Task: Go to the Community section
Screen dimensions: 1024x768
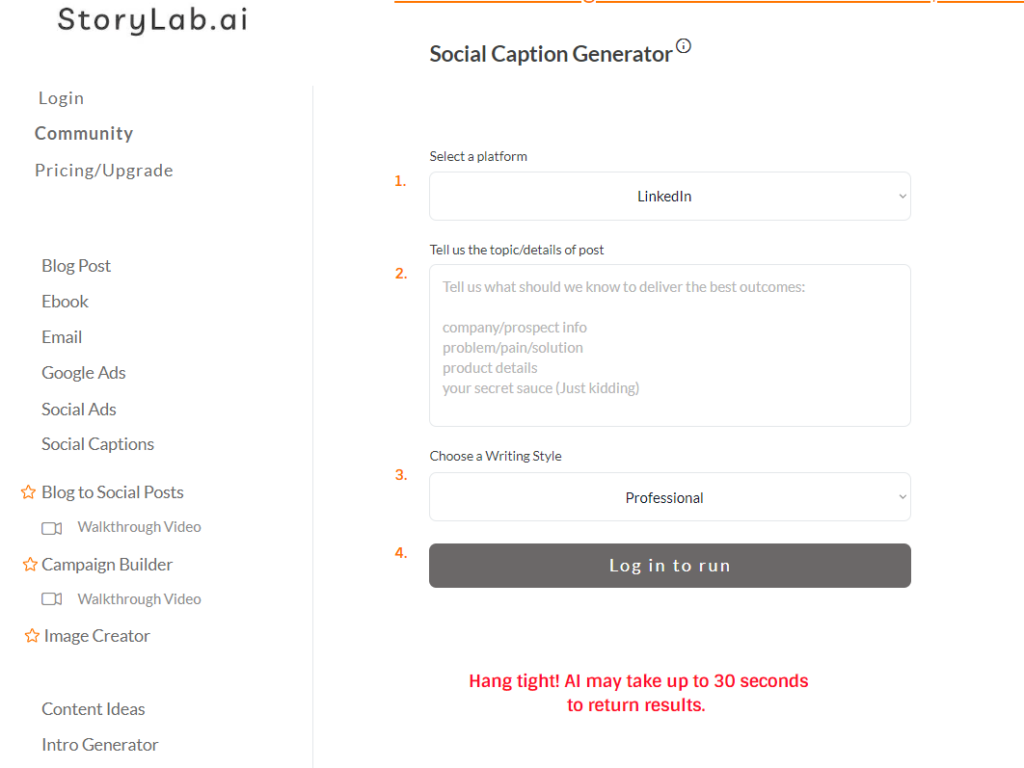Action: [x=84, y=133]
